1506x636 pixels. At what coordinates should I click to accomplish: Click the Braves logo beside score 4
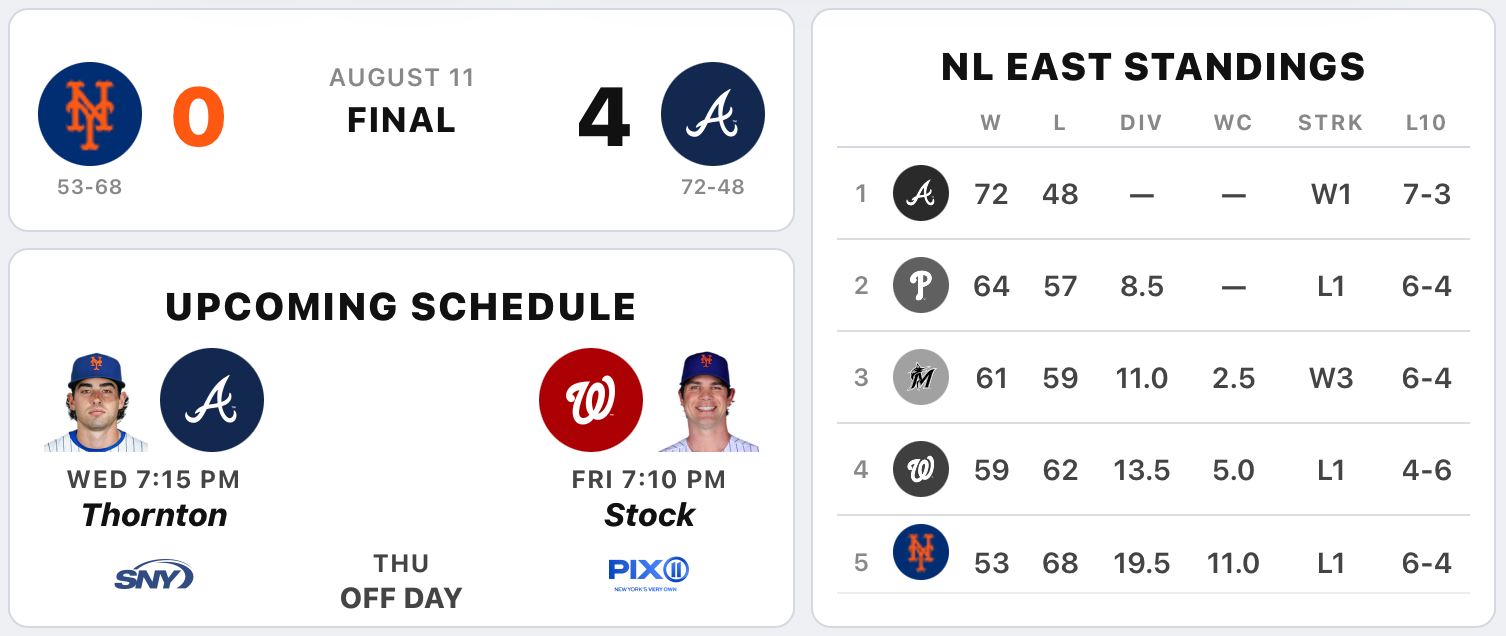(x=713, y=114)
